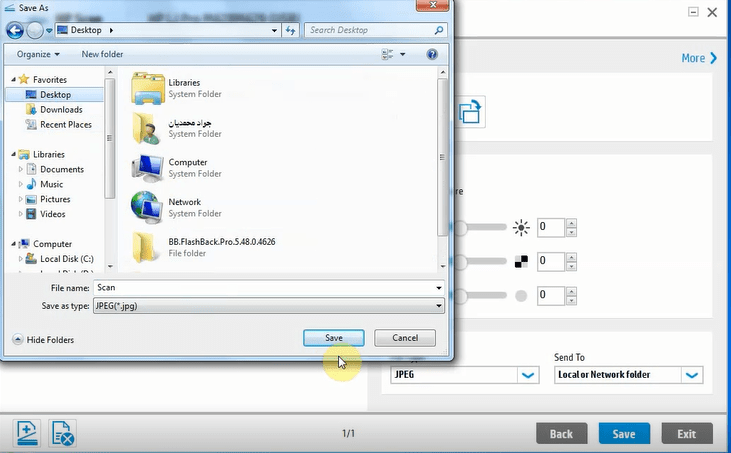Click the add page scan icon
Screen dimensions: 731x453
coord(27,433)
